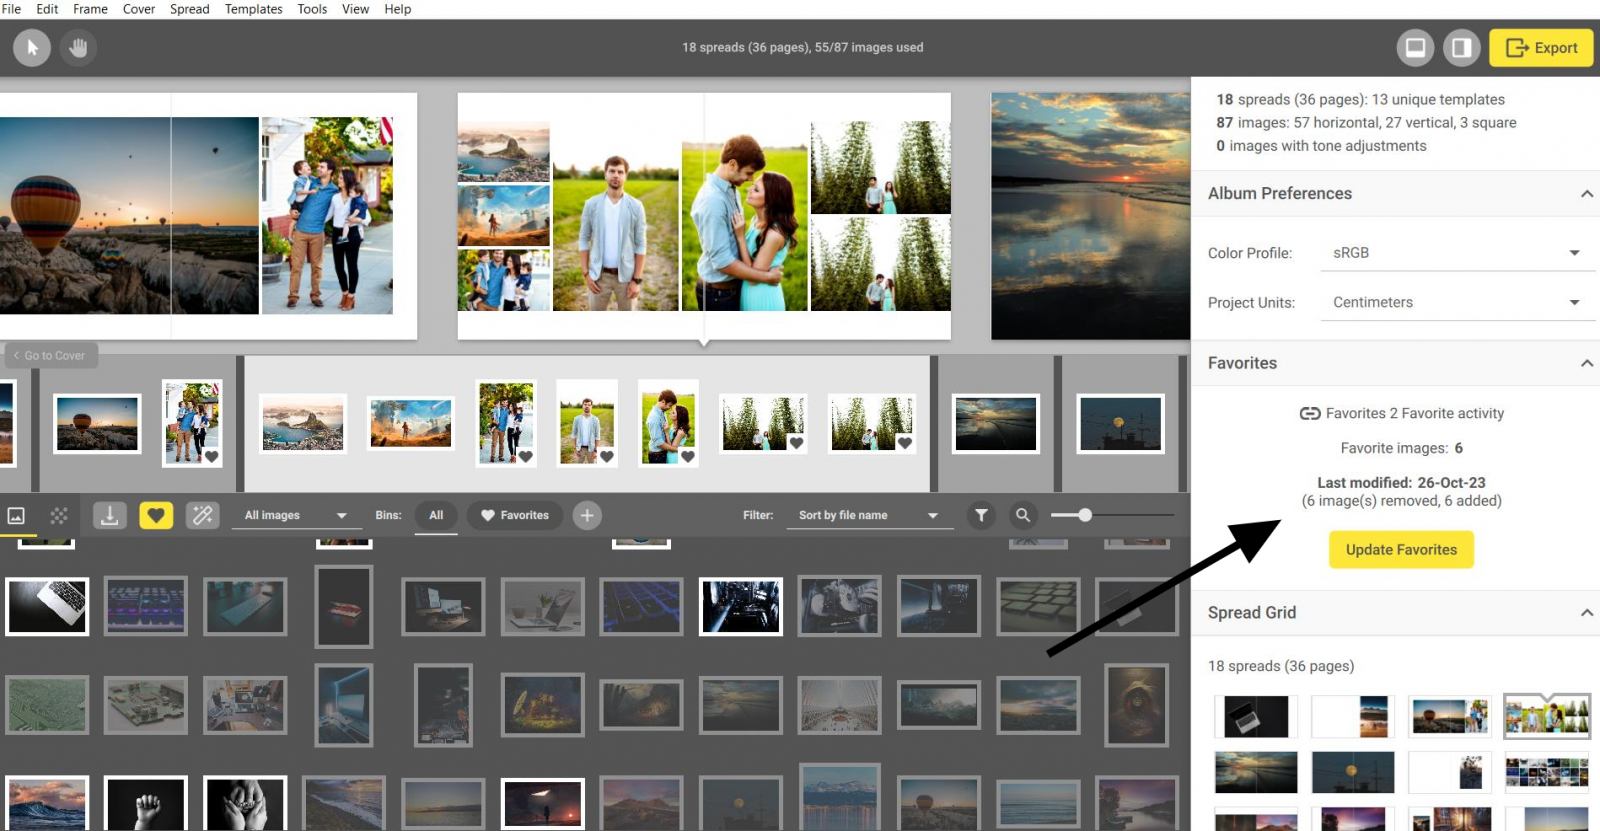Open the All images dropdown
Screen dimensions: 1600x831
[x=295, y=516]
